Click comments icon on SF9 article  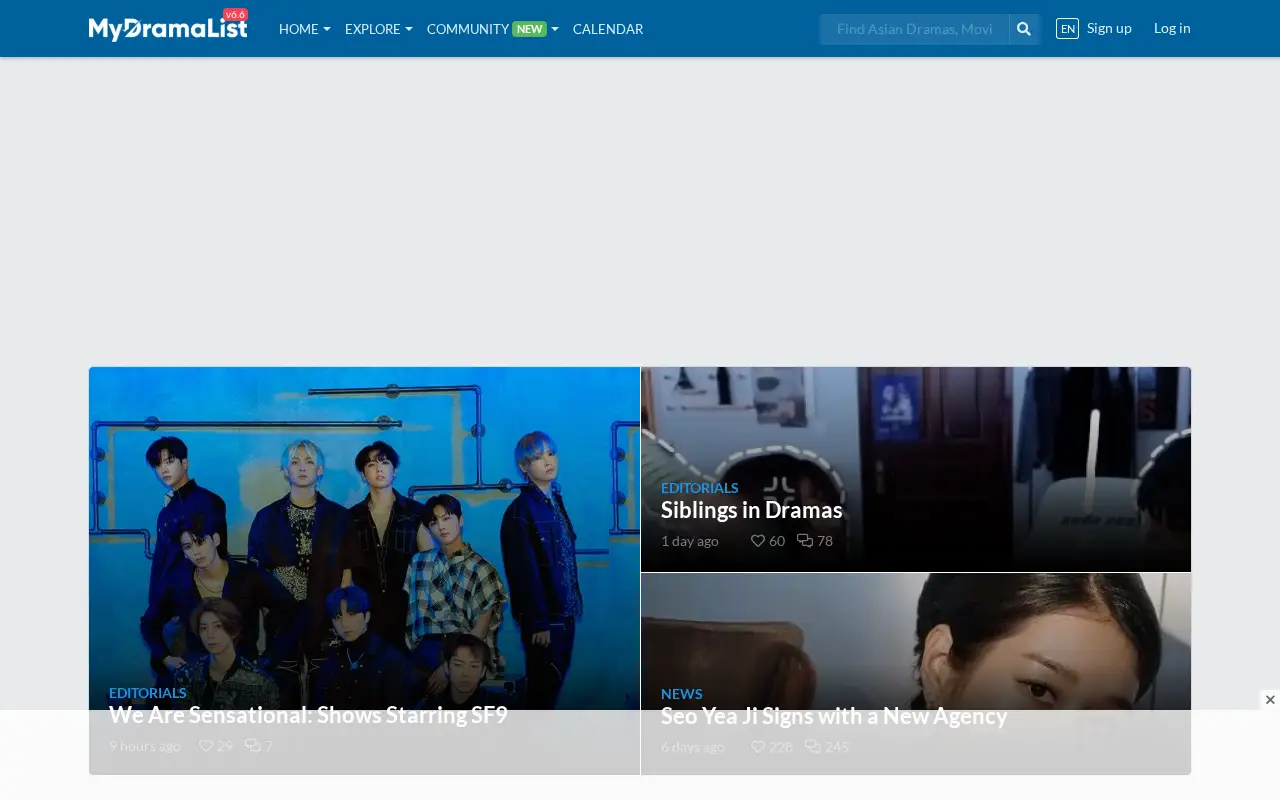(253, 746)
